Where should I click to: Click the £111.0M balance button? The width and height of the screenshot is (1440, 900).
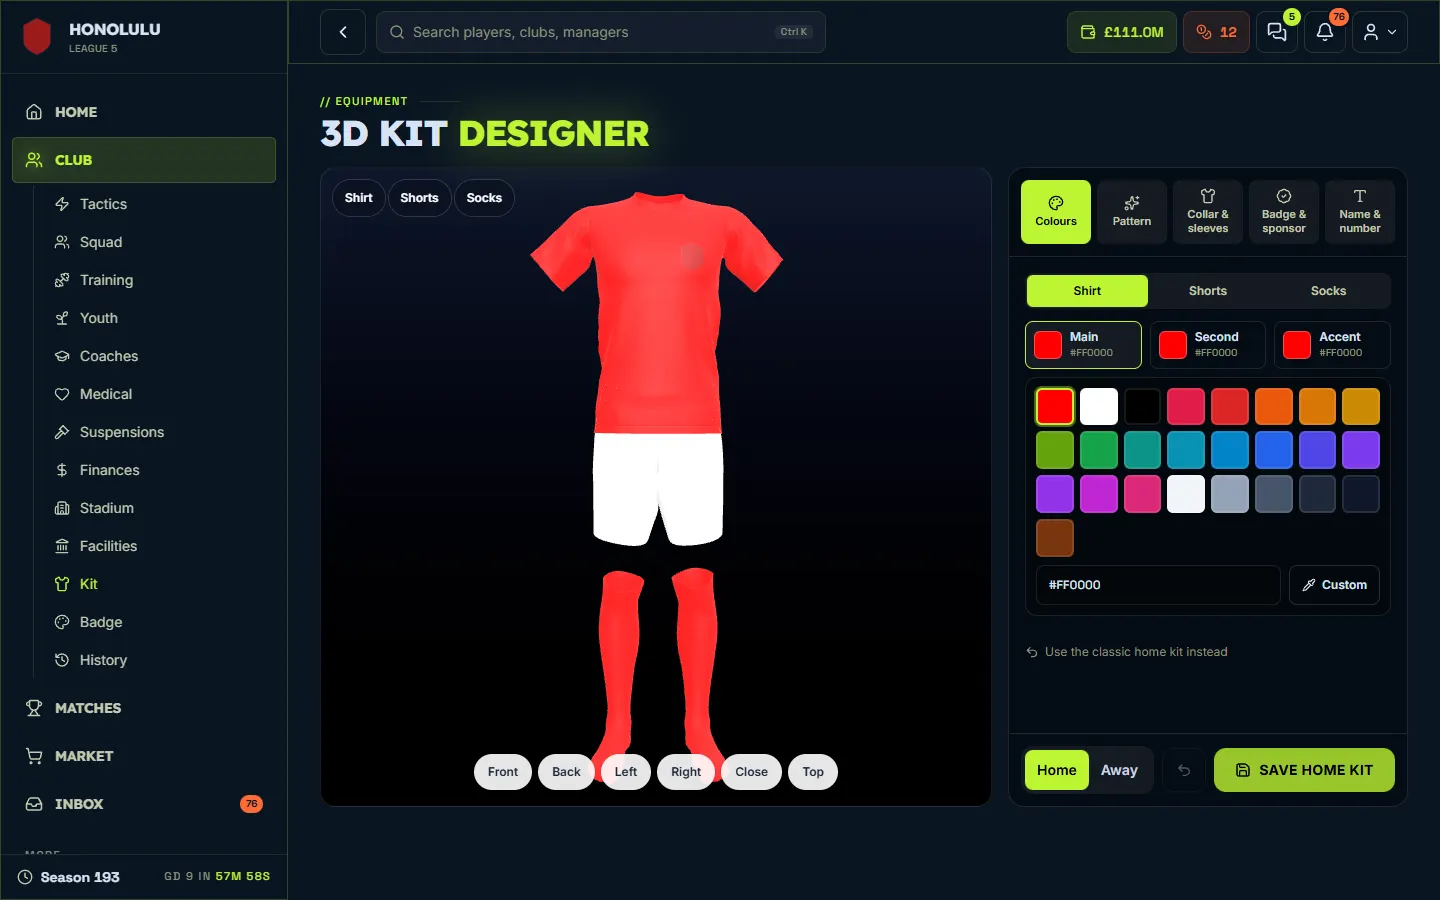[x=1122, y=32]
